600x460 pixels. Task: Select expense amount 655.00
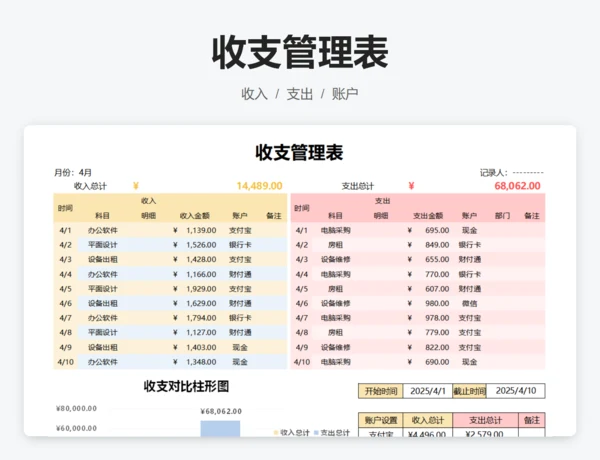437,259
